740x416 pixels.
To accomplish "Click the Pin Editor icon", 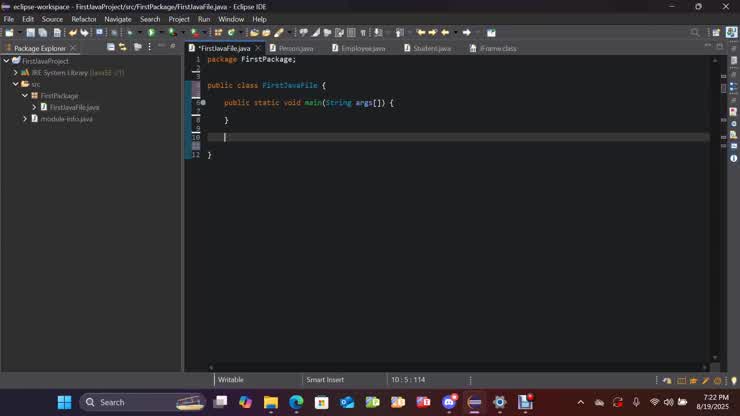I will (x=491, y=33).
